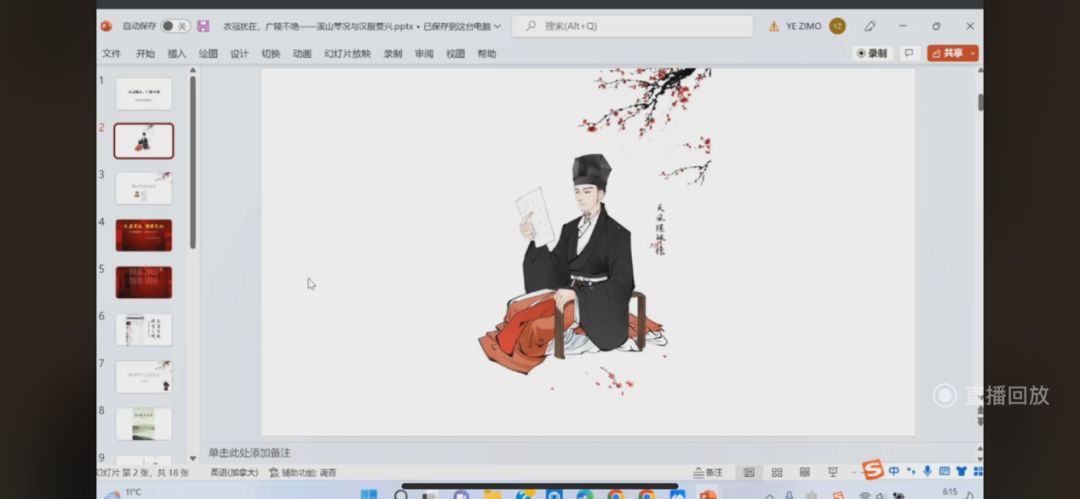The width and height of the screenshot is (1080, 499).
Task: Select slide 8 thumbnail
Action: point(144,424)
